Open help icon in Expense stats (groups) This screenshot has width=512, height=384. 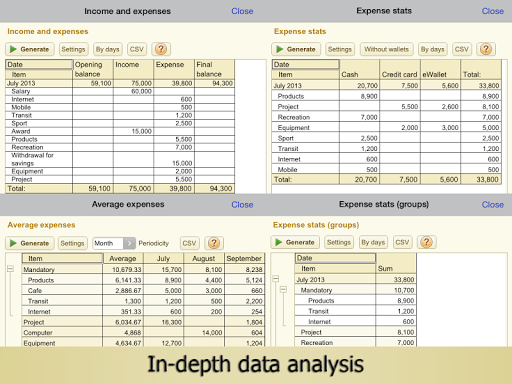[426, 242]
